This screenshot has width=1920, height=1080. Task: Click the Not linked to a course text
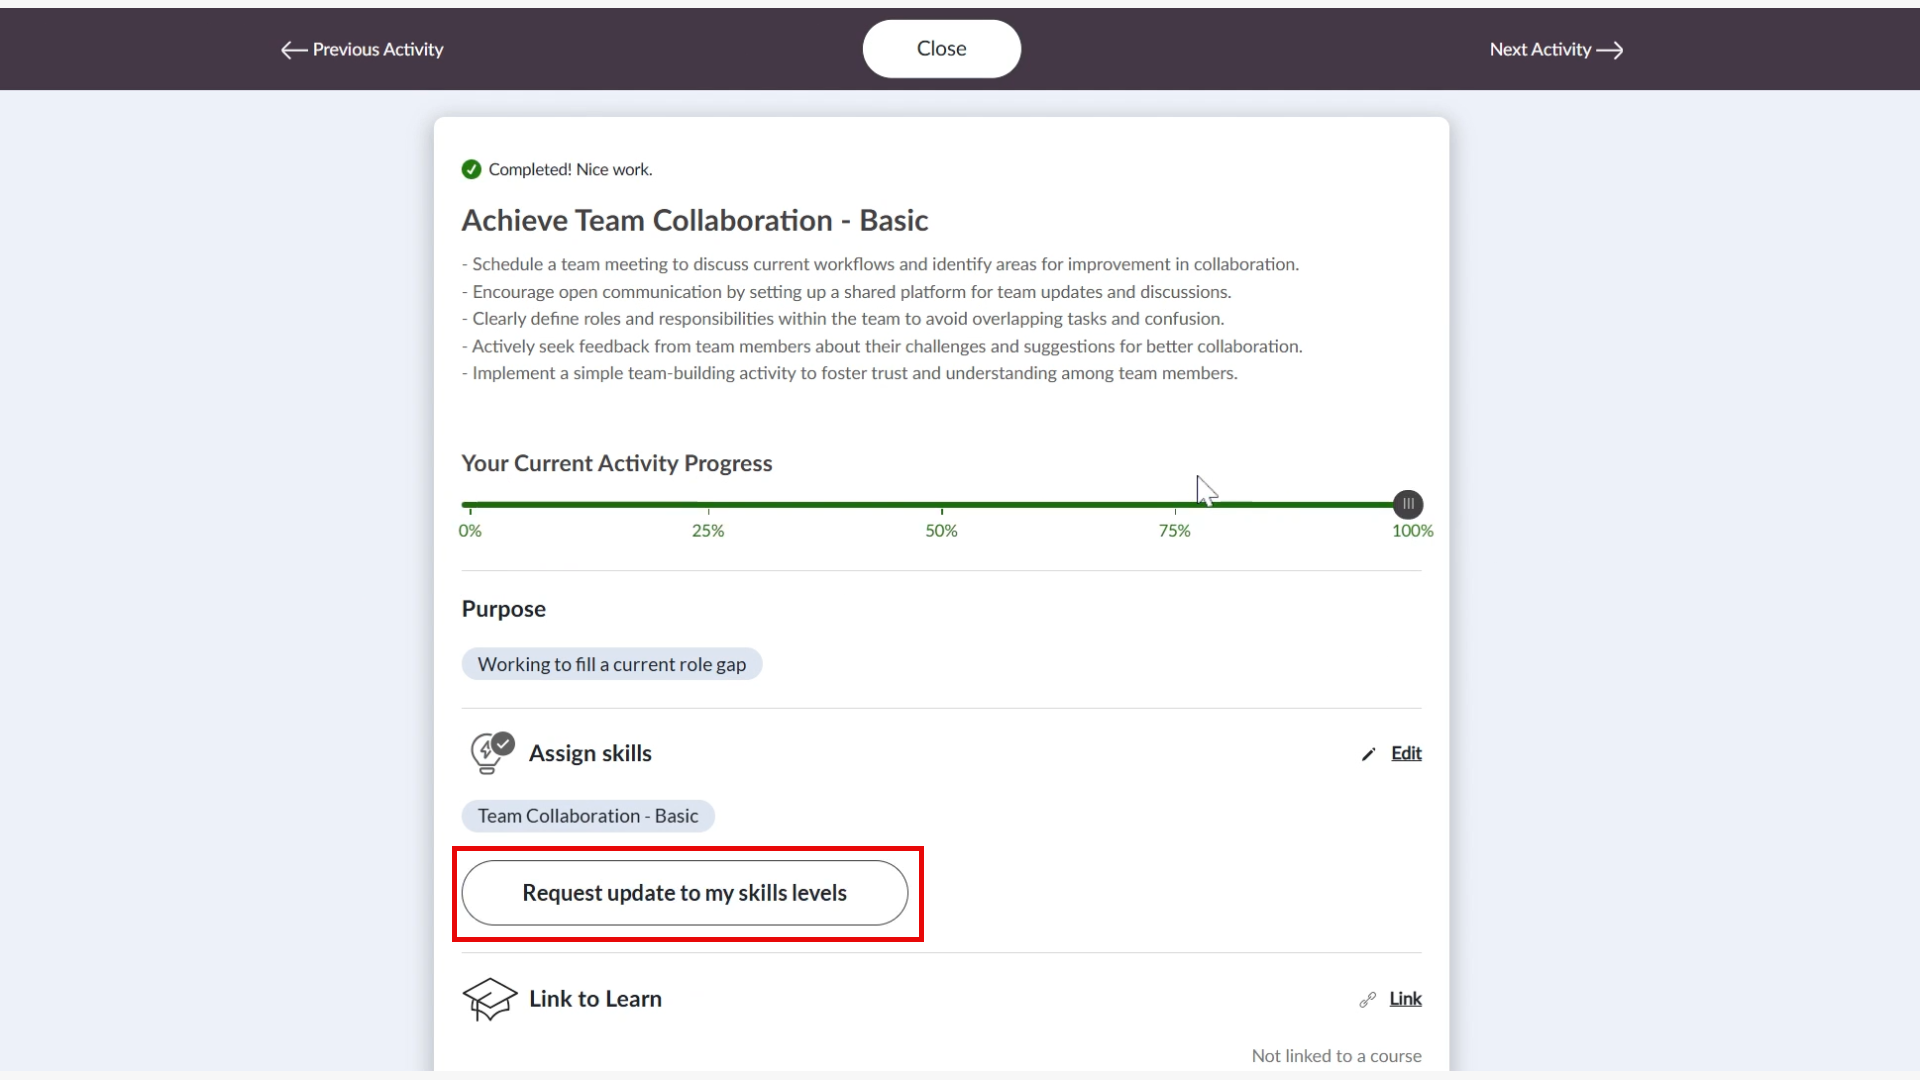pyautogui.click(x=1336, y=1056)
